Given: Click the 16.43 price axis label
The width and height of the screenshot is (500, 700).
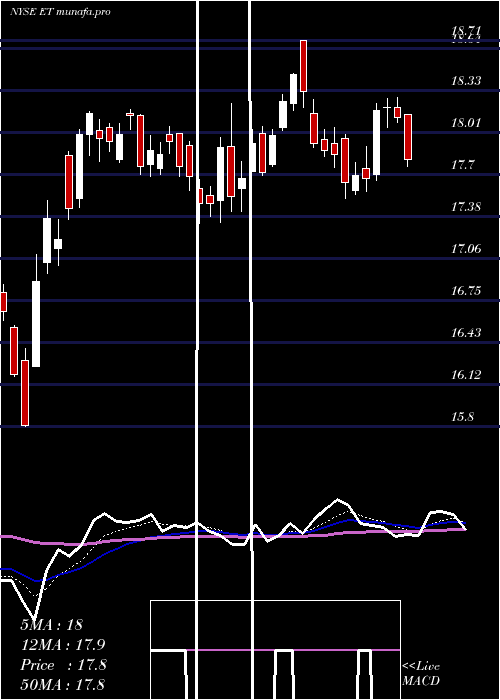Looking at the screenshot, I should [x=466, y=333].
